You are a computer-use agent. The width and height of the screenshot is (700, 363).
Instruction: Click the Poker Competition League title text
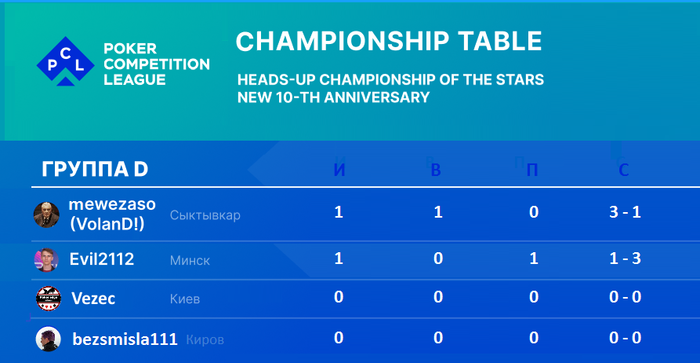[157, 64]
